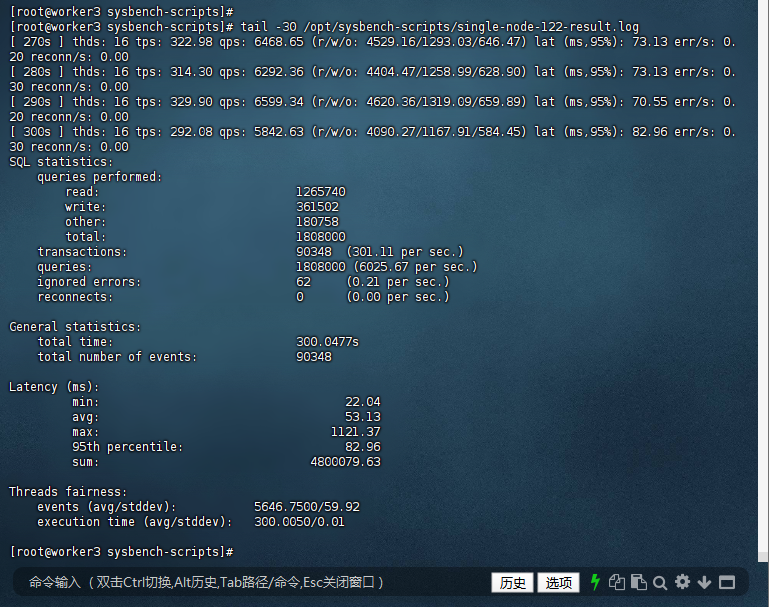769x607 pixels.
Task: Open settings via the gear icon
Action: tap(682, 582)
